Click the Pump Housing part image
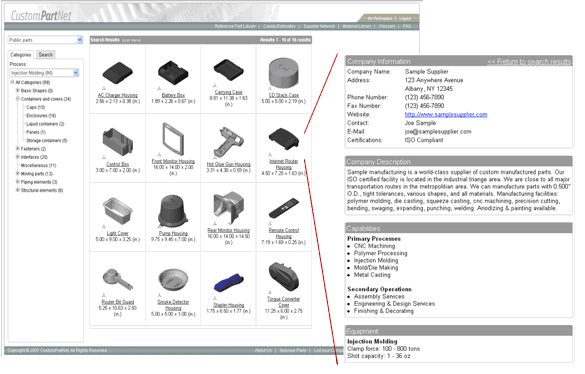Image resolution: width=585 pixels, height=374 pixels. (x=173, y=211)
